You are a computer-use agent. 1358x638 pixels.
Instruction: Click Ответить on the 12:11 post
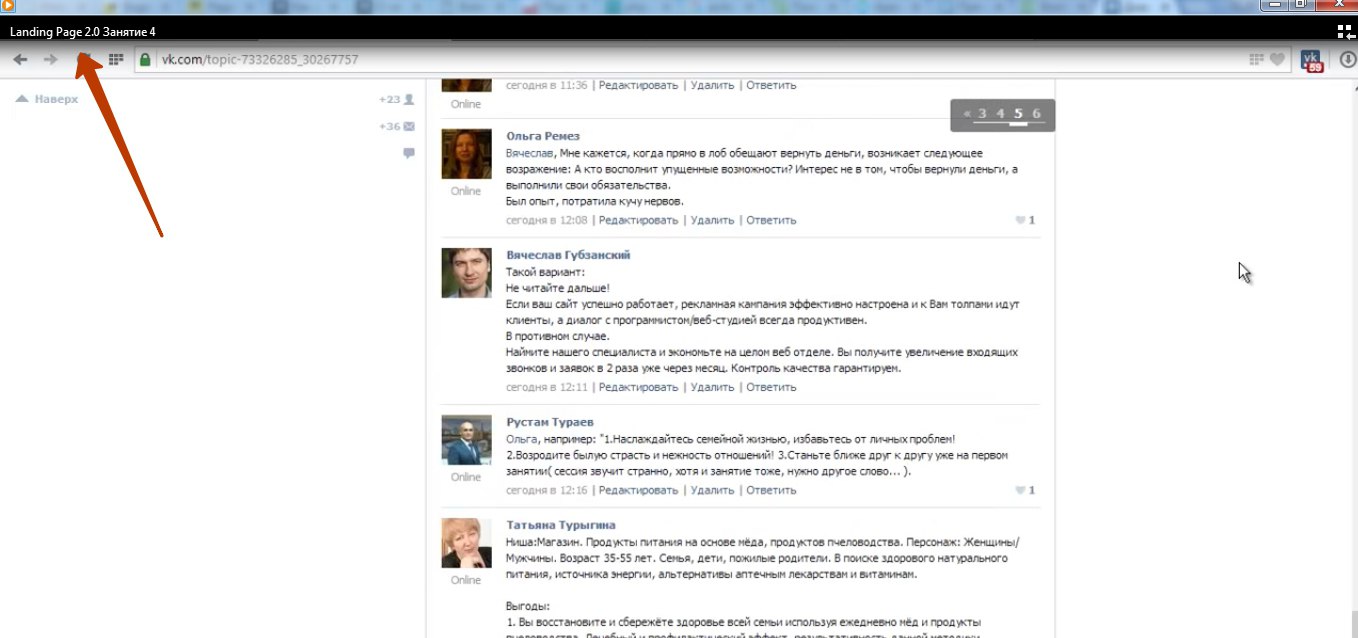tap(771, 387)
